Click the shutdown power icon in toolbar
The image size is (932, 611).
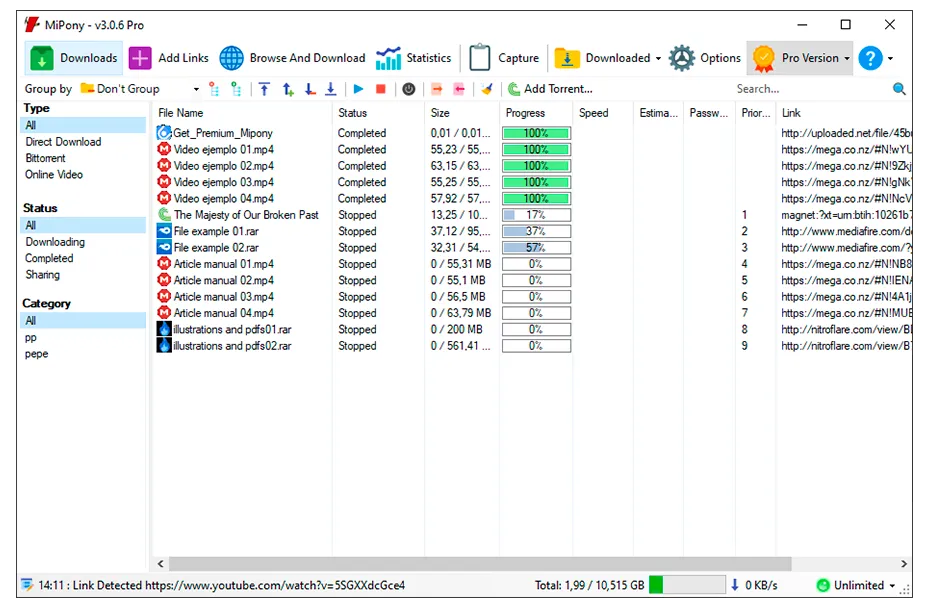pos(409,89)
